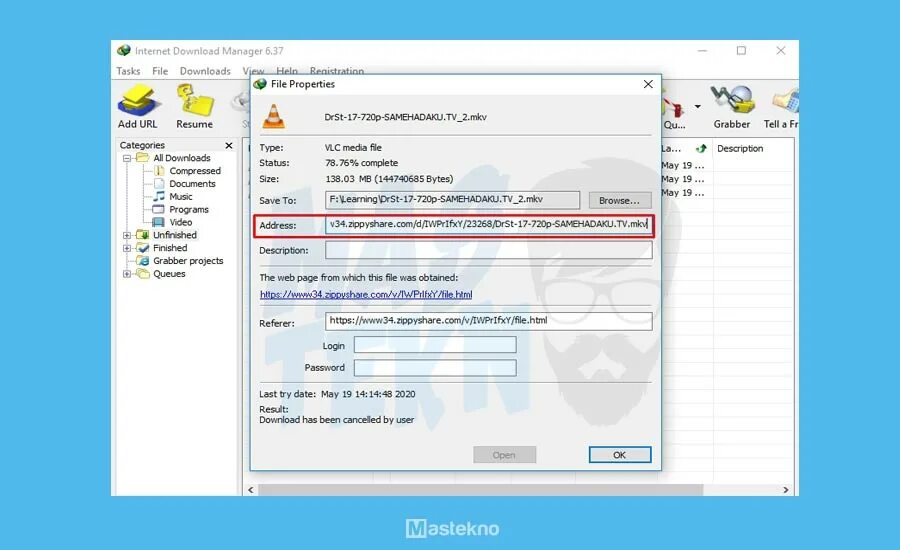The height and width of the screenshot is (550, 900).
Task: Click the Unfinished folder icon
Action: coord(142,235)
